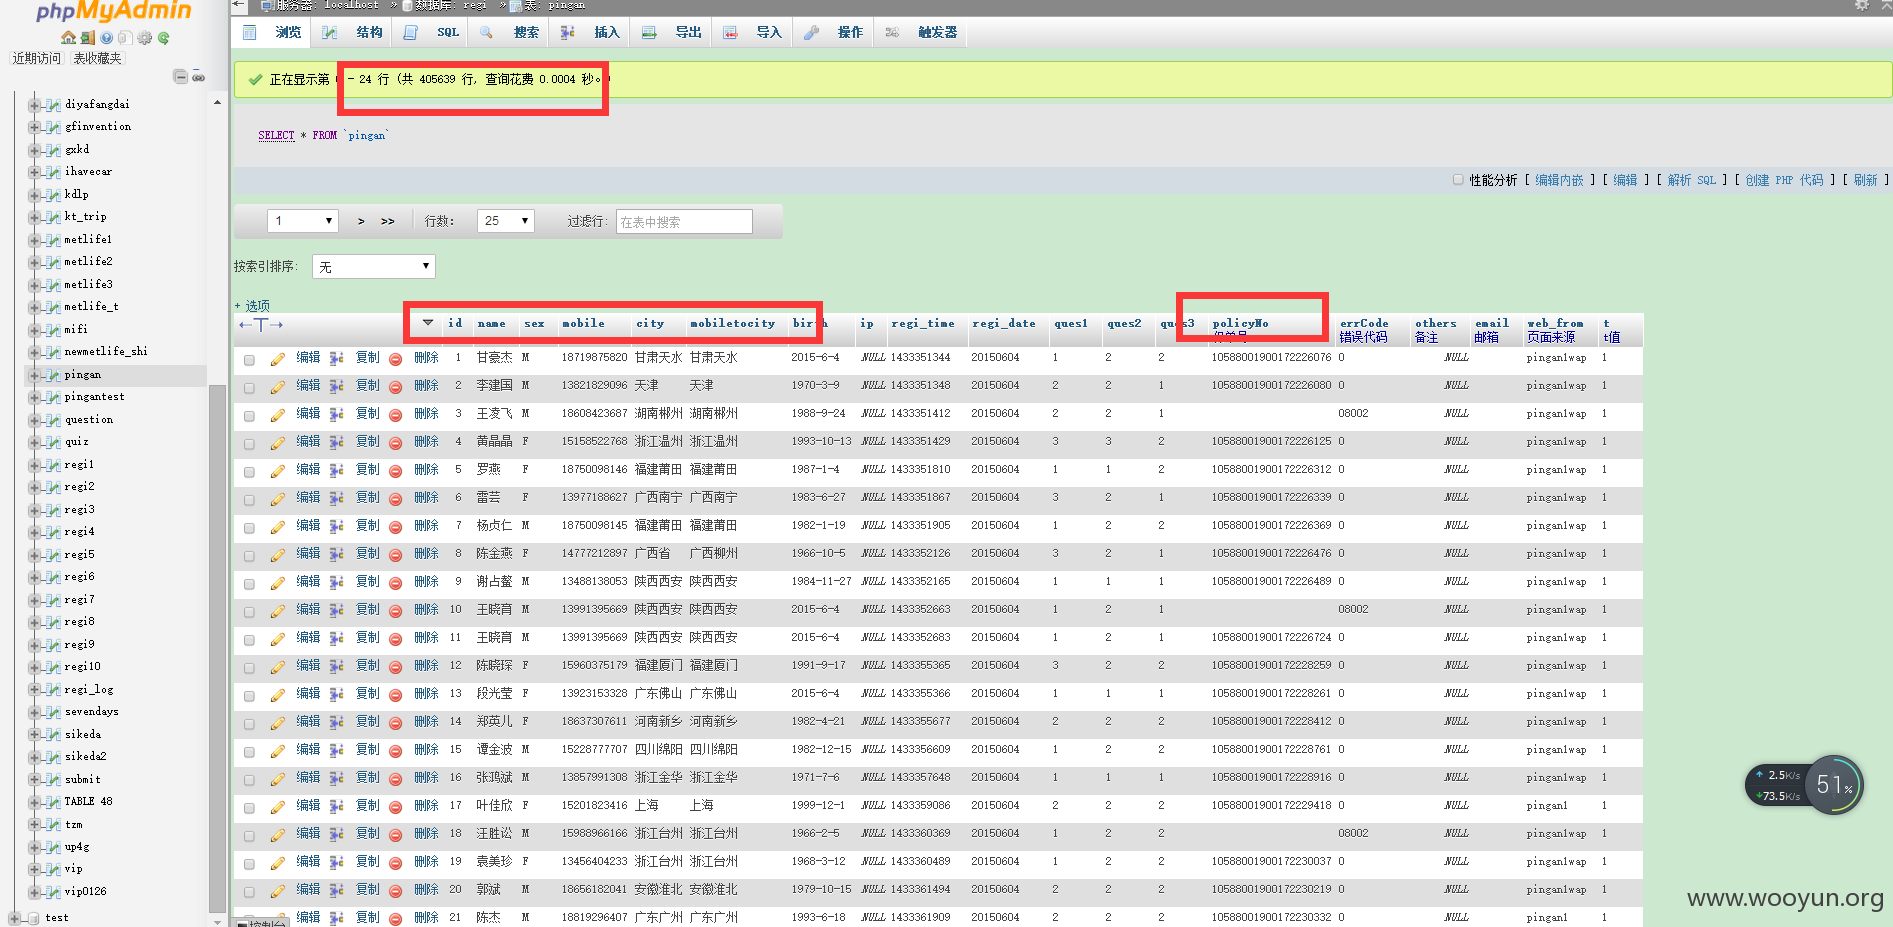Go to phpMyAdmin home via house icon
Screen dimensions: 1893x927
click(68, 38)
